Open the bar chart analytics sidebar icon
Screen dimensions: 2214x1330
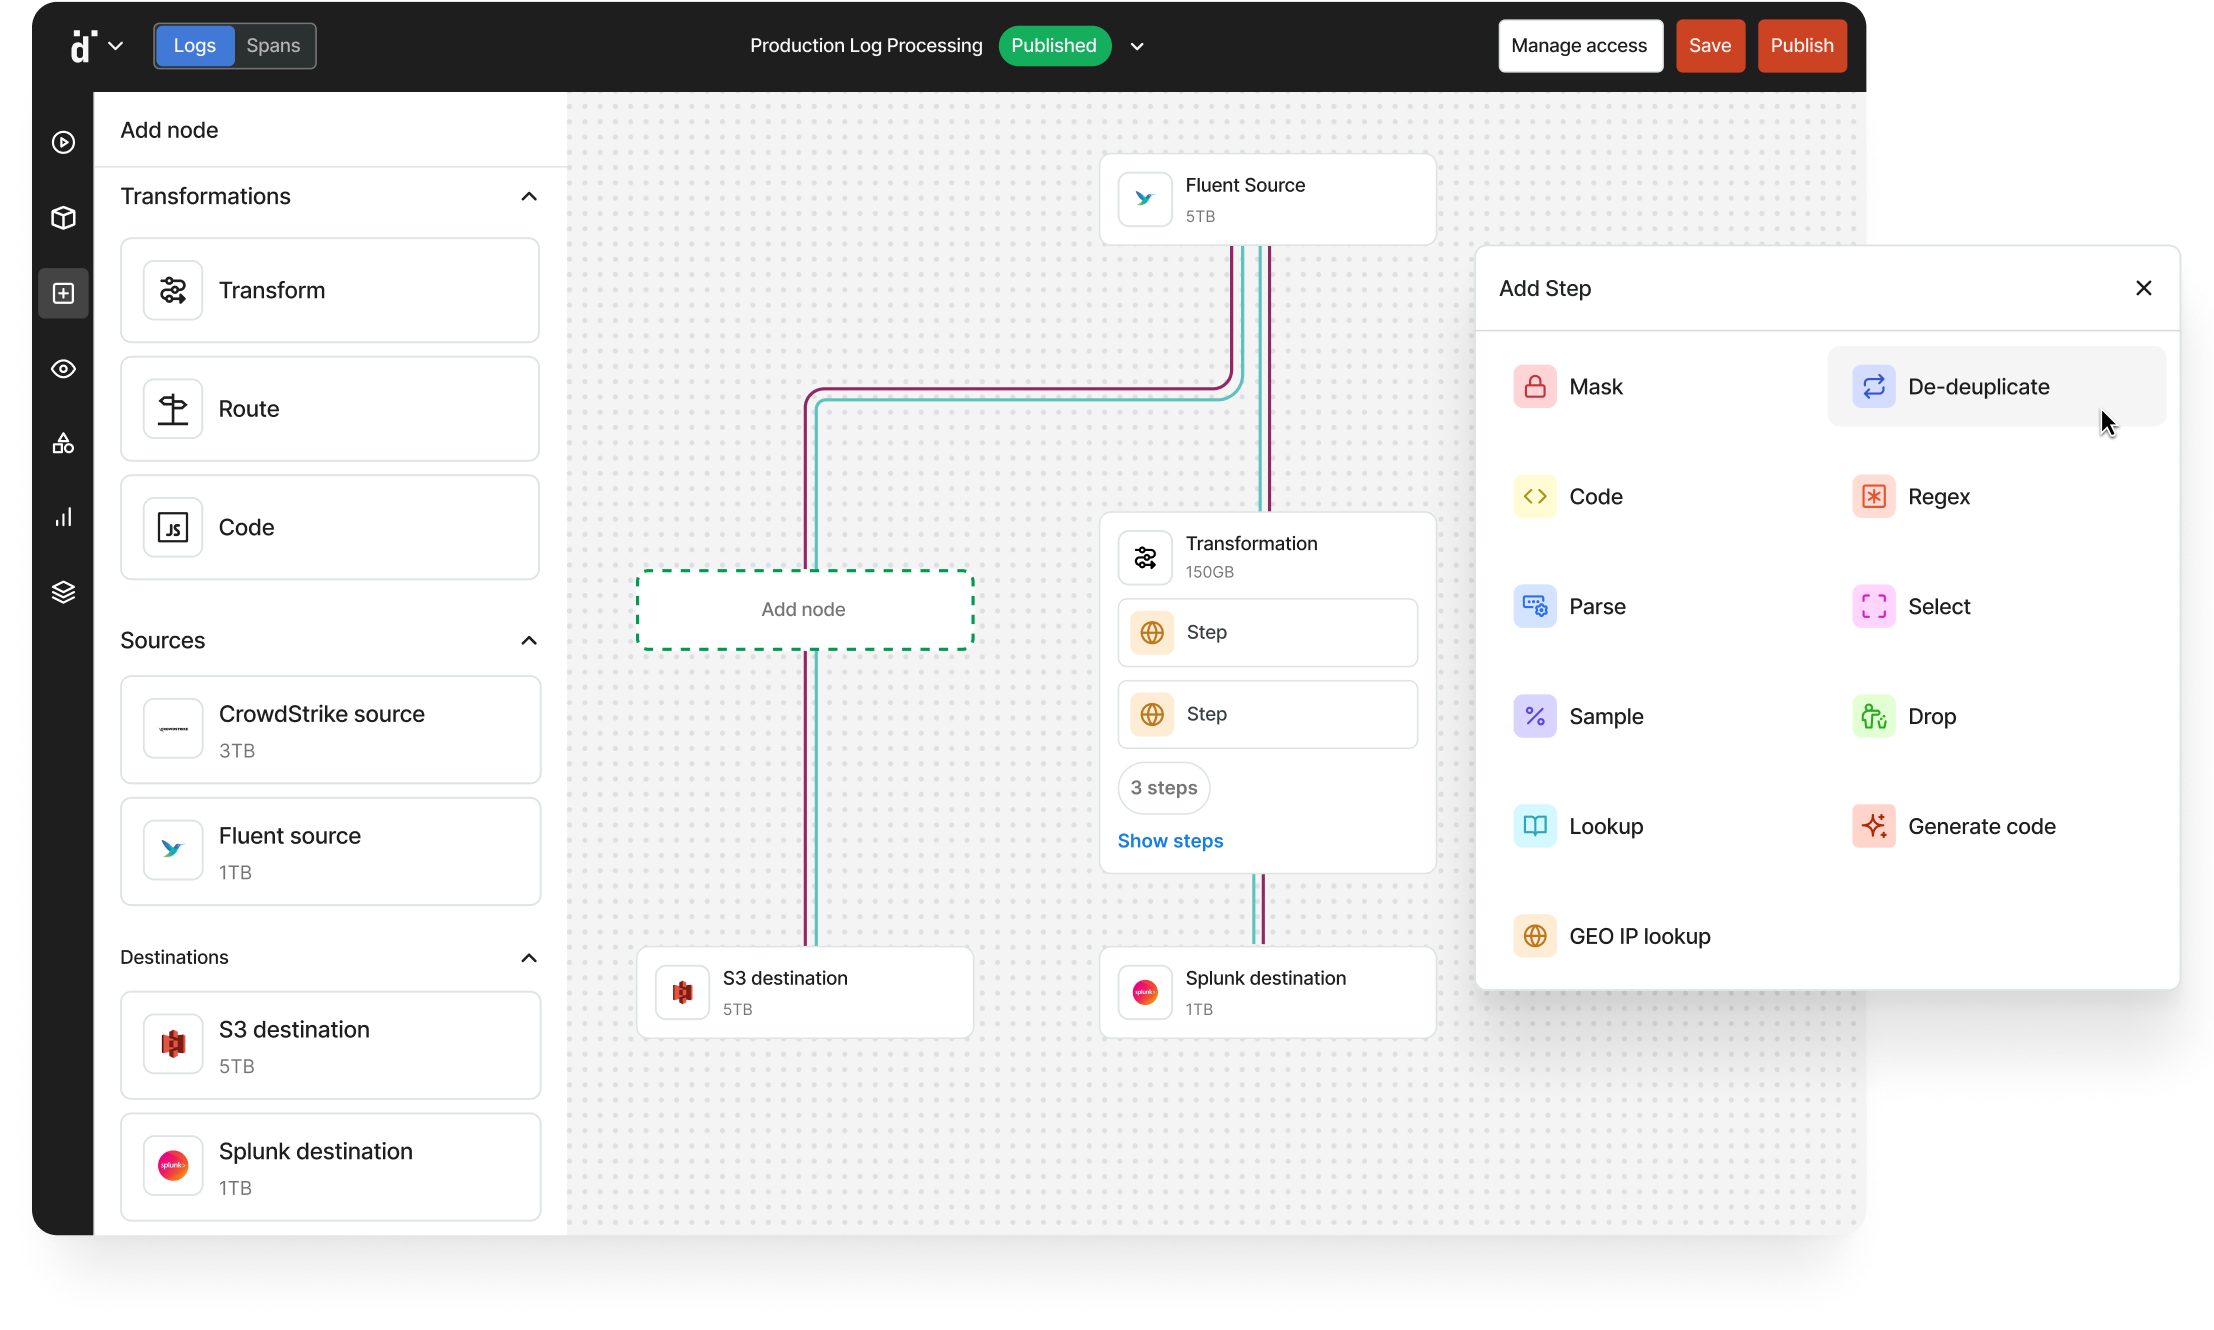coord(63,517)
